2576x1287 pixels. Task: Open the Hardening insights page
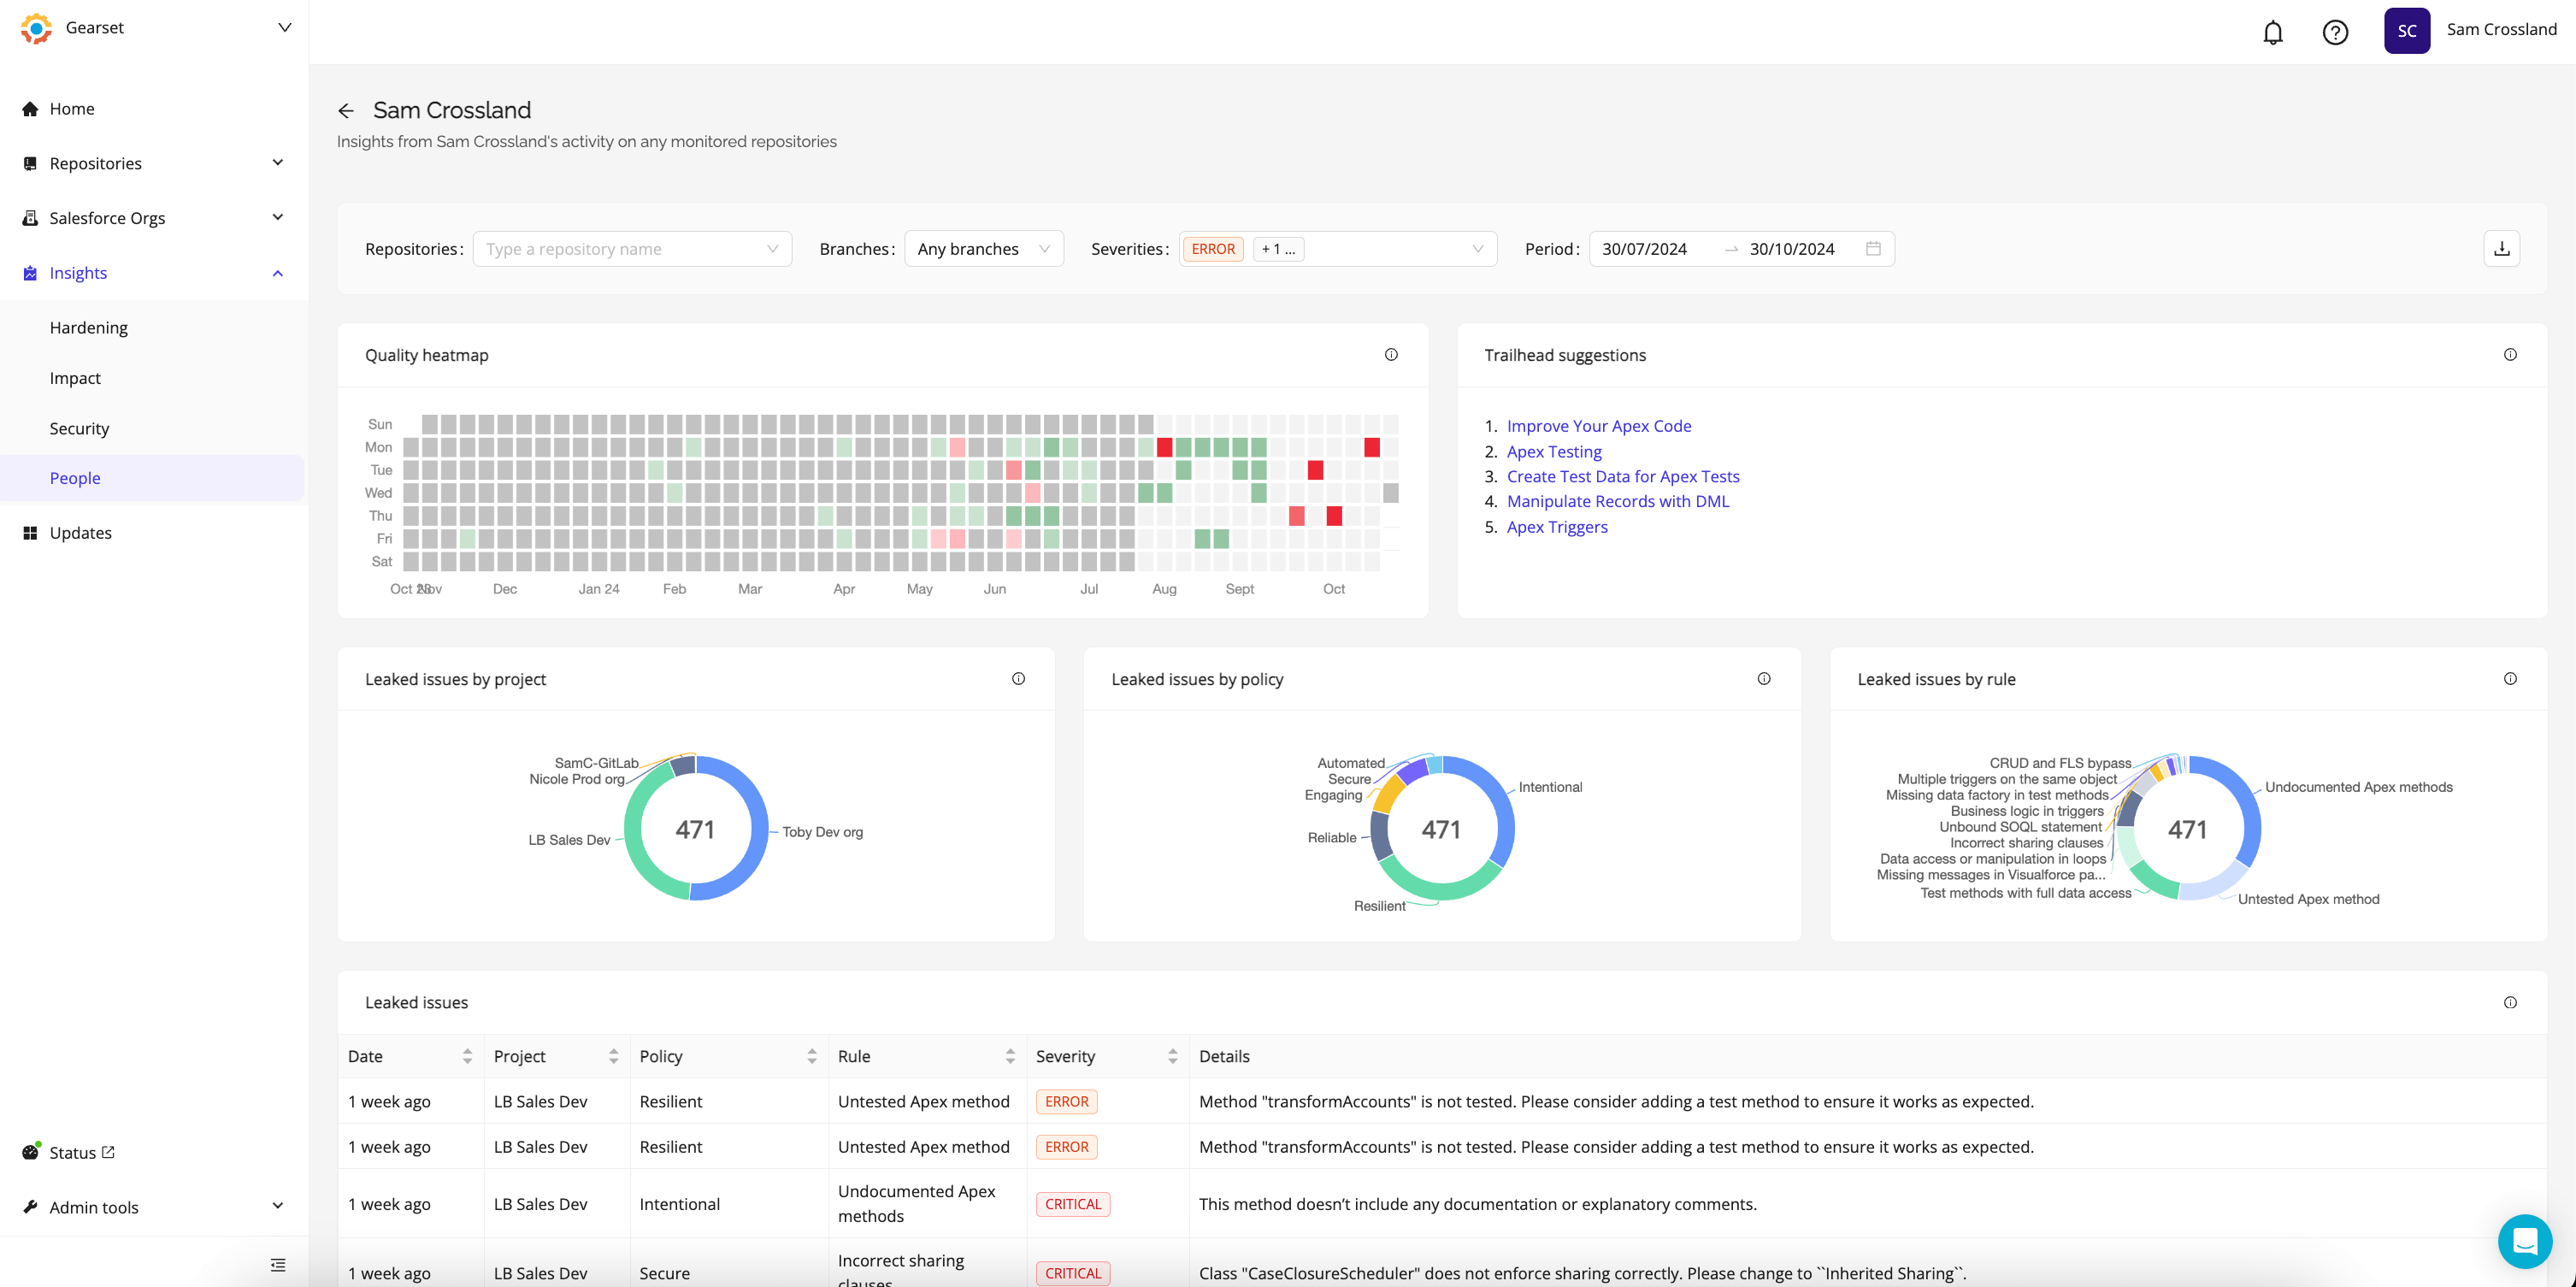coord(89,328)
